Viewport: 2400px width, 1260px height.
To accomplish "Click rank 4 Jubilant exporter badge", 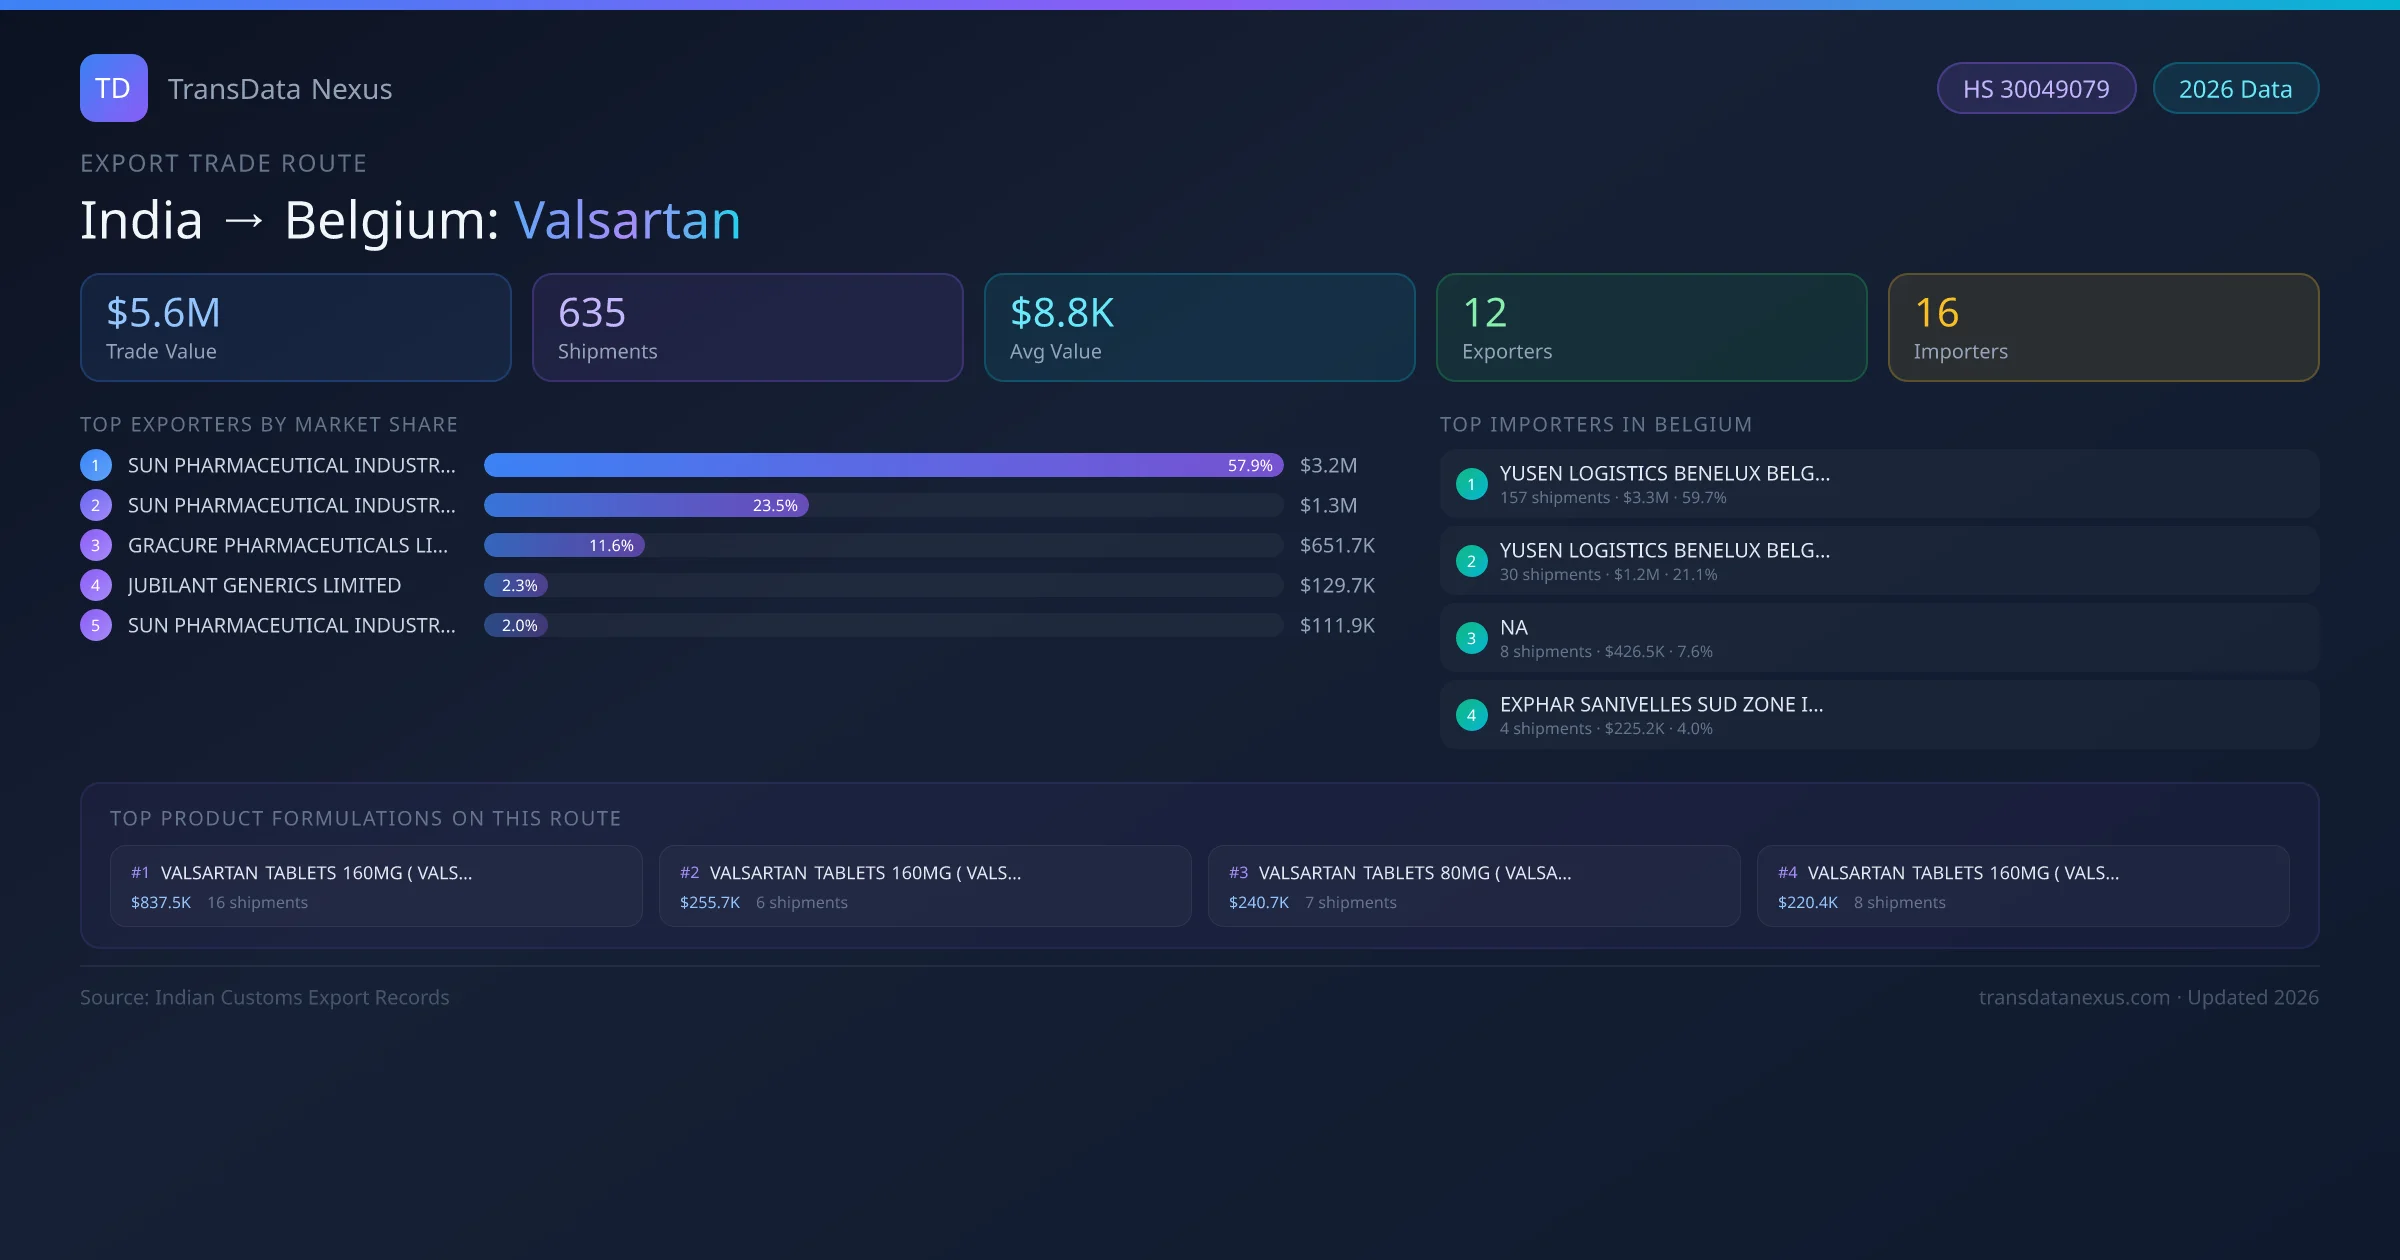I will pyautogui.click(x=95, y=585).
